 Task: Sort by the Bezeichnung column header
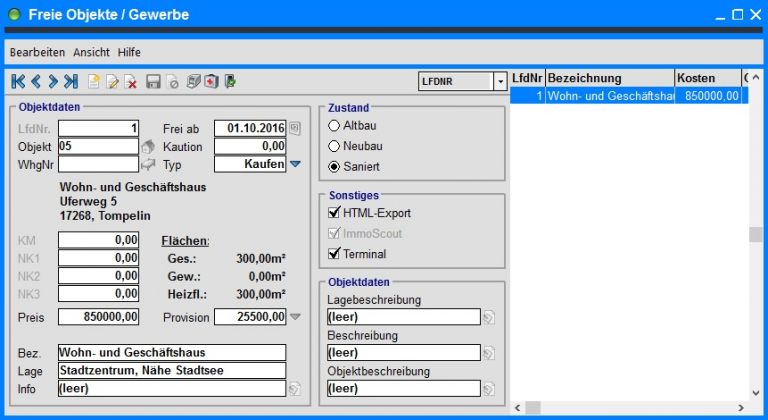coord(610,78)
